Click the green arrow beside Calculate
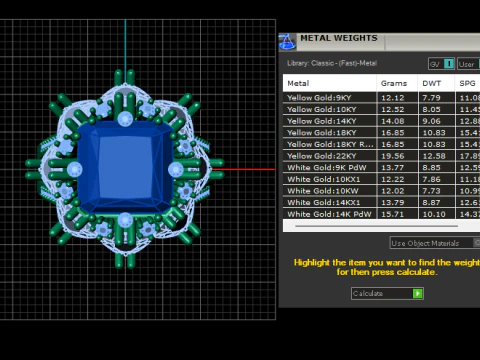 coord(417,293)
